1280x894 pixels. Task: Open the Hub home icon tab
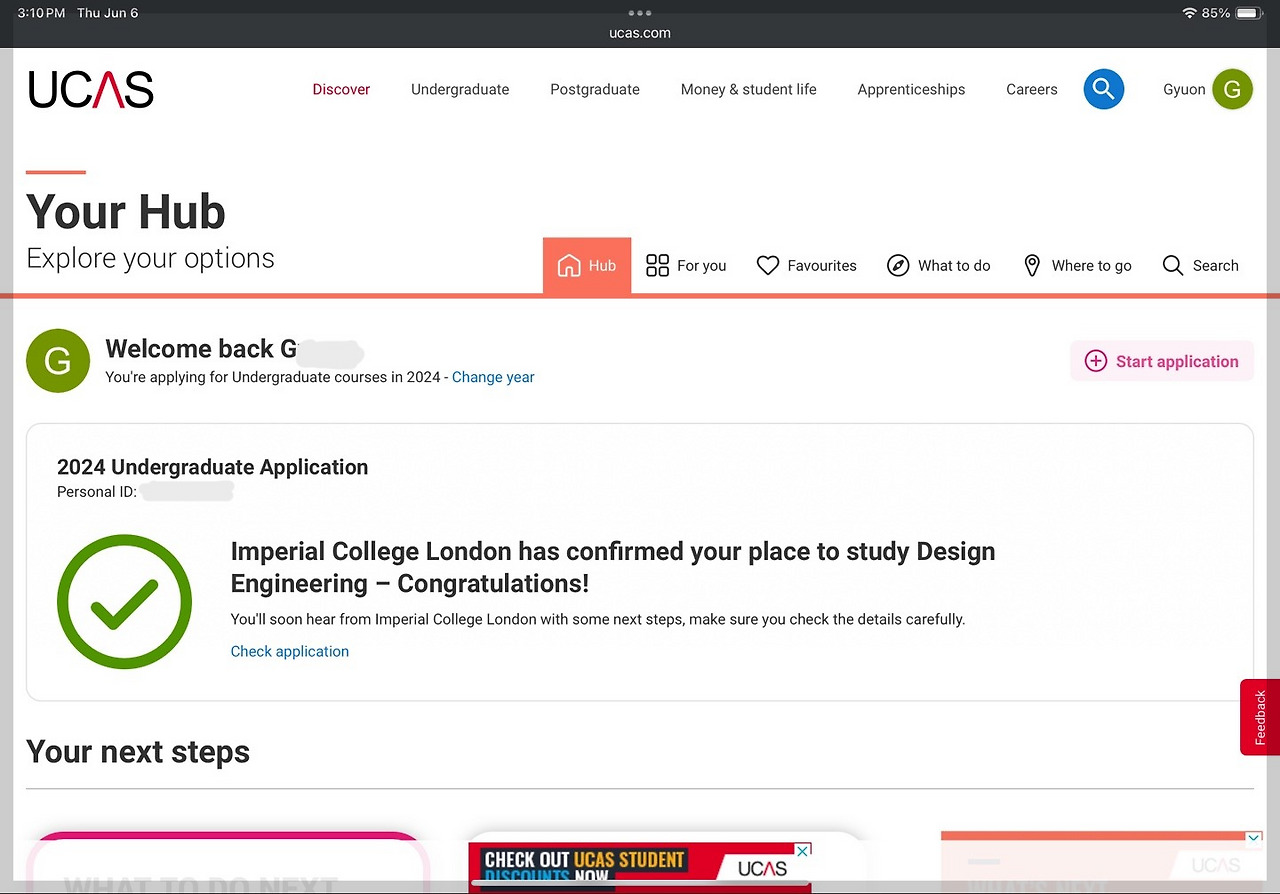(x=570, y=265)
